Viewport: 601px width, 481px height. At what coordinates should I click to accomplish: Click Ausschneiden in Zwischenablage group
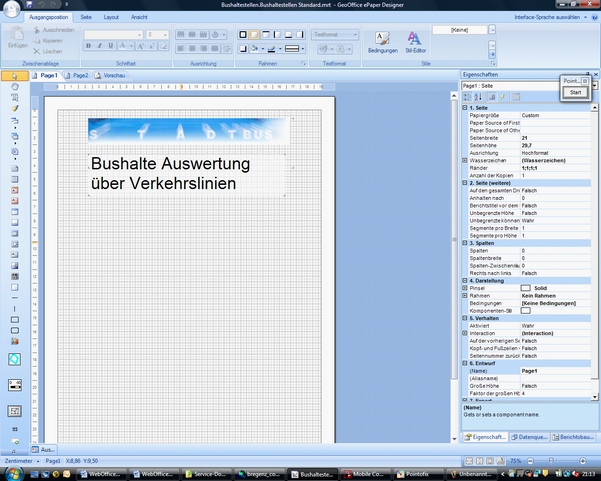coord(54,30)
